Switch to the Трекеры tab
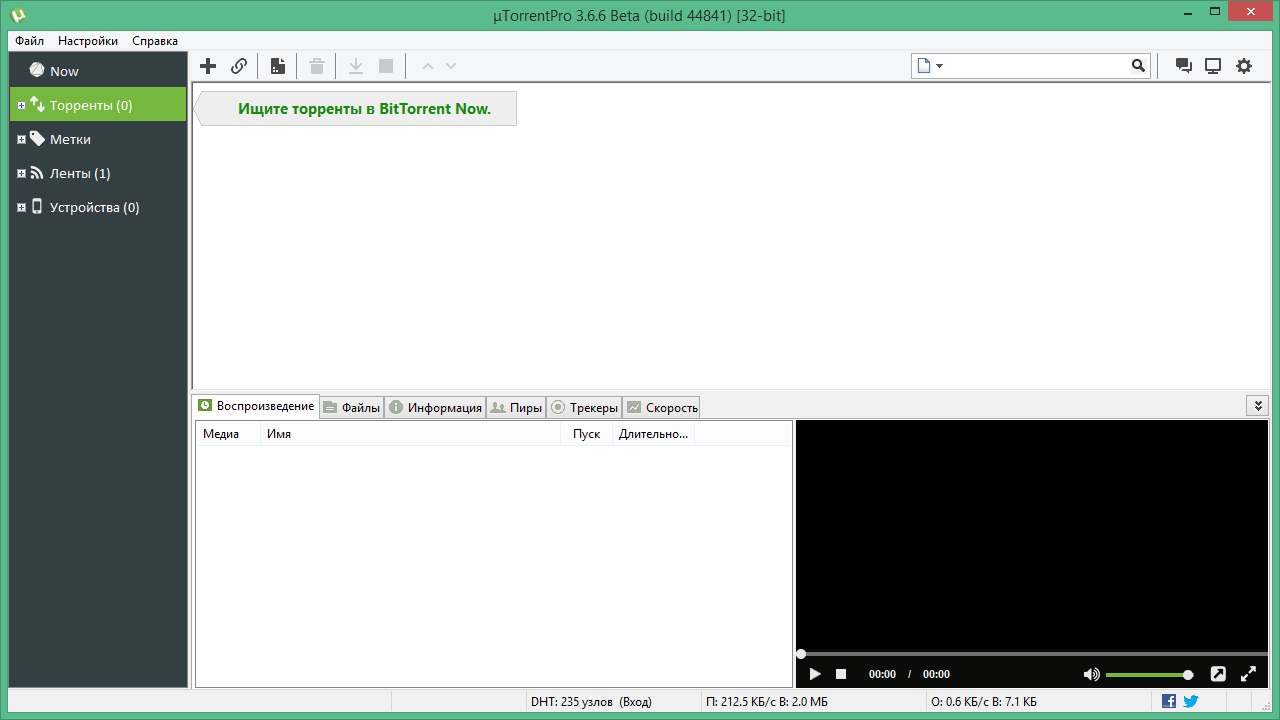1280x720 pixels. tap(585, 407)
